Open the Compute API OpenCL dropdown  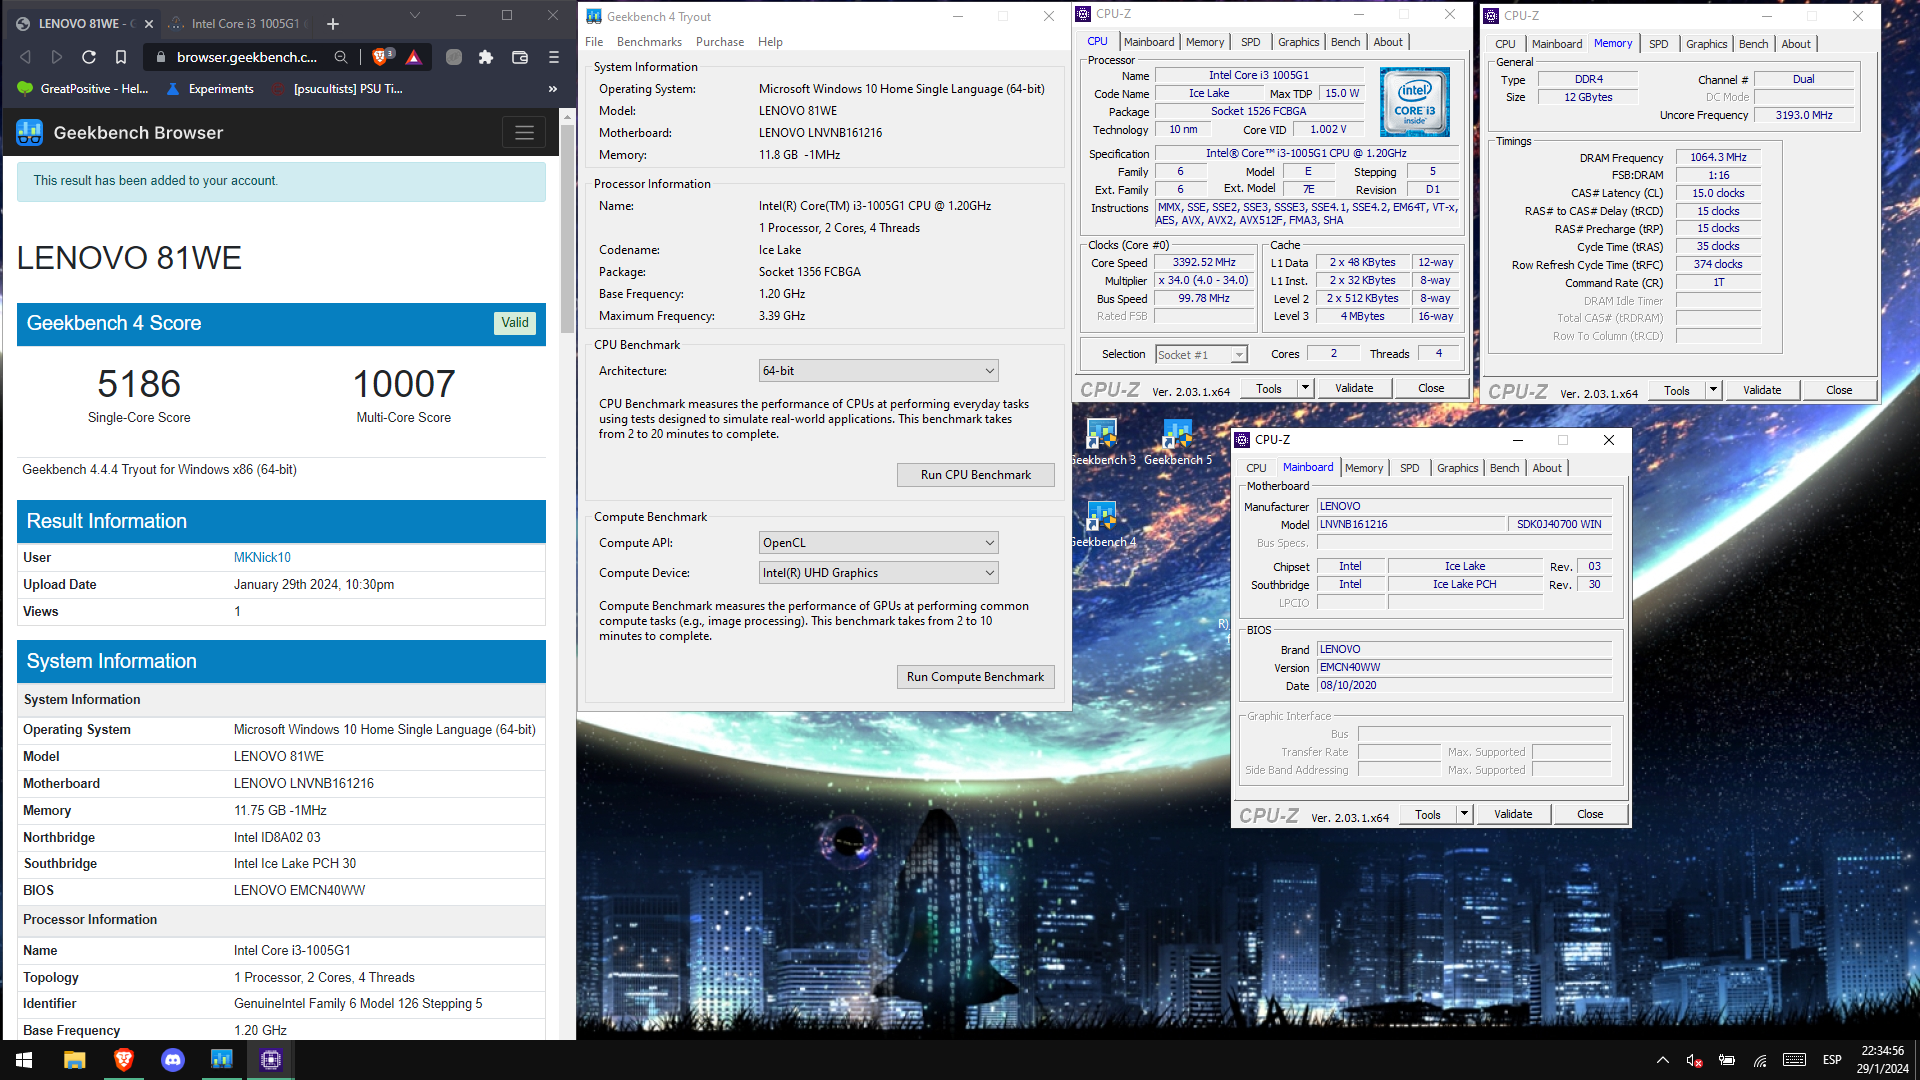tap(878, 543)
